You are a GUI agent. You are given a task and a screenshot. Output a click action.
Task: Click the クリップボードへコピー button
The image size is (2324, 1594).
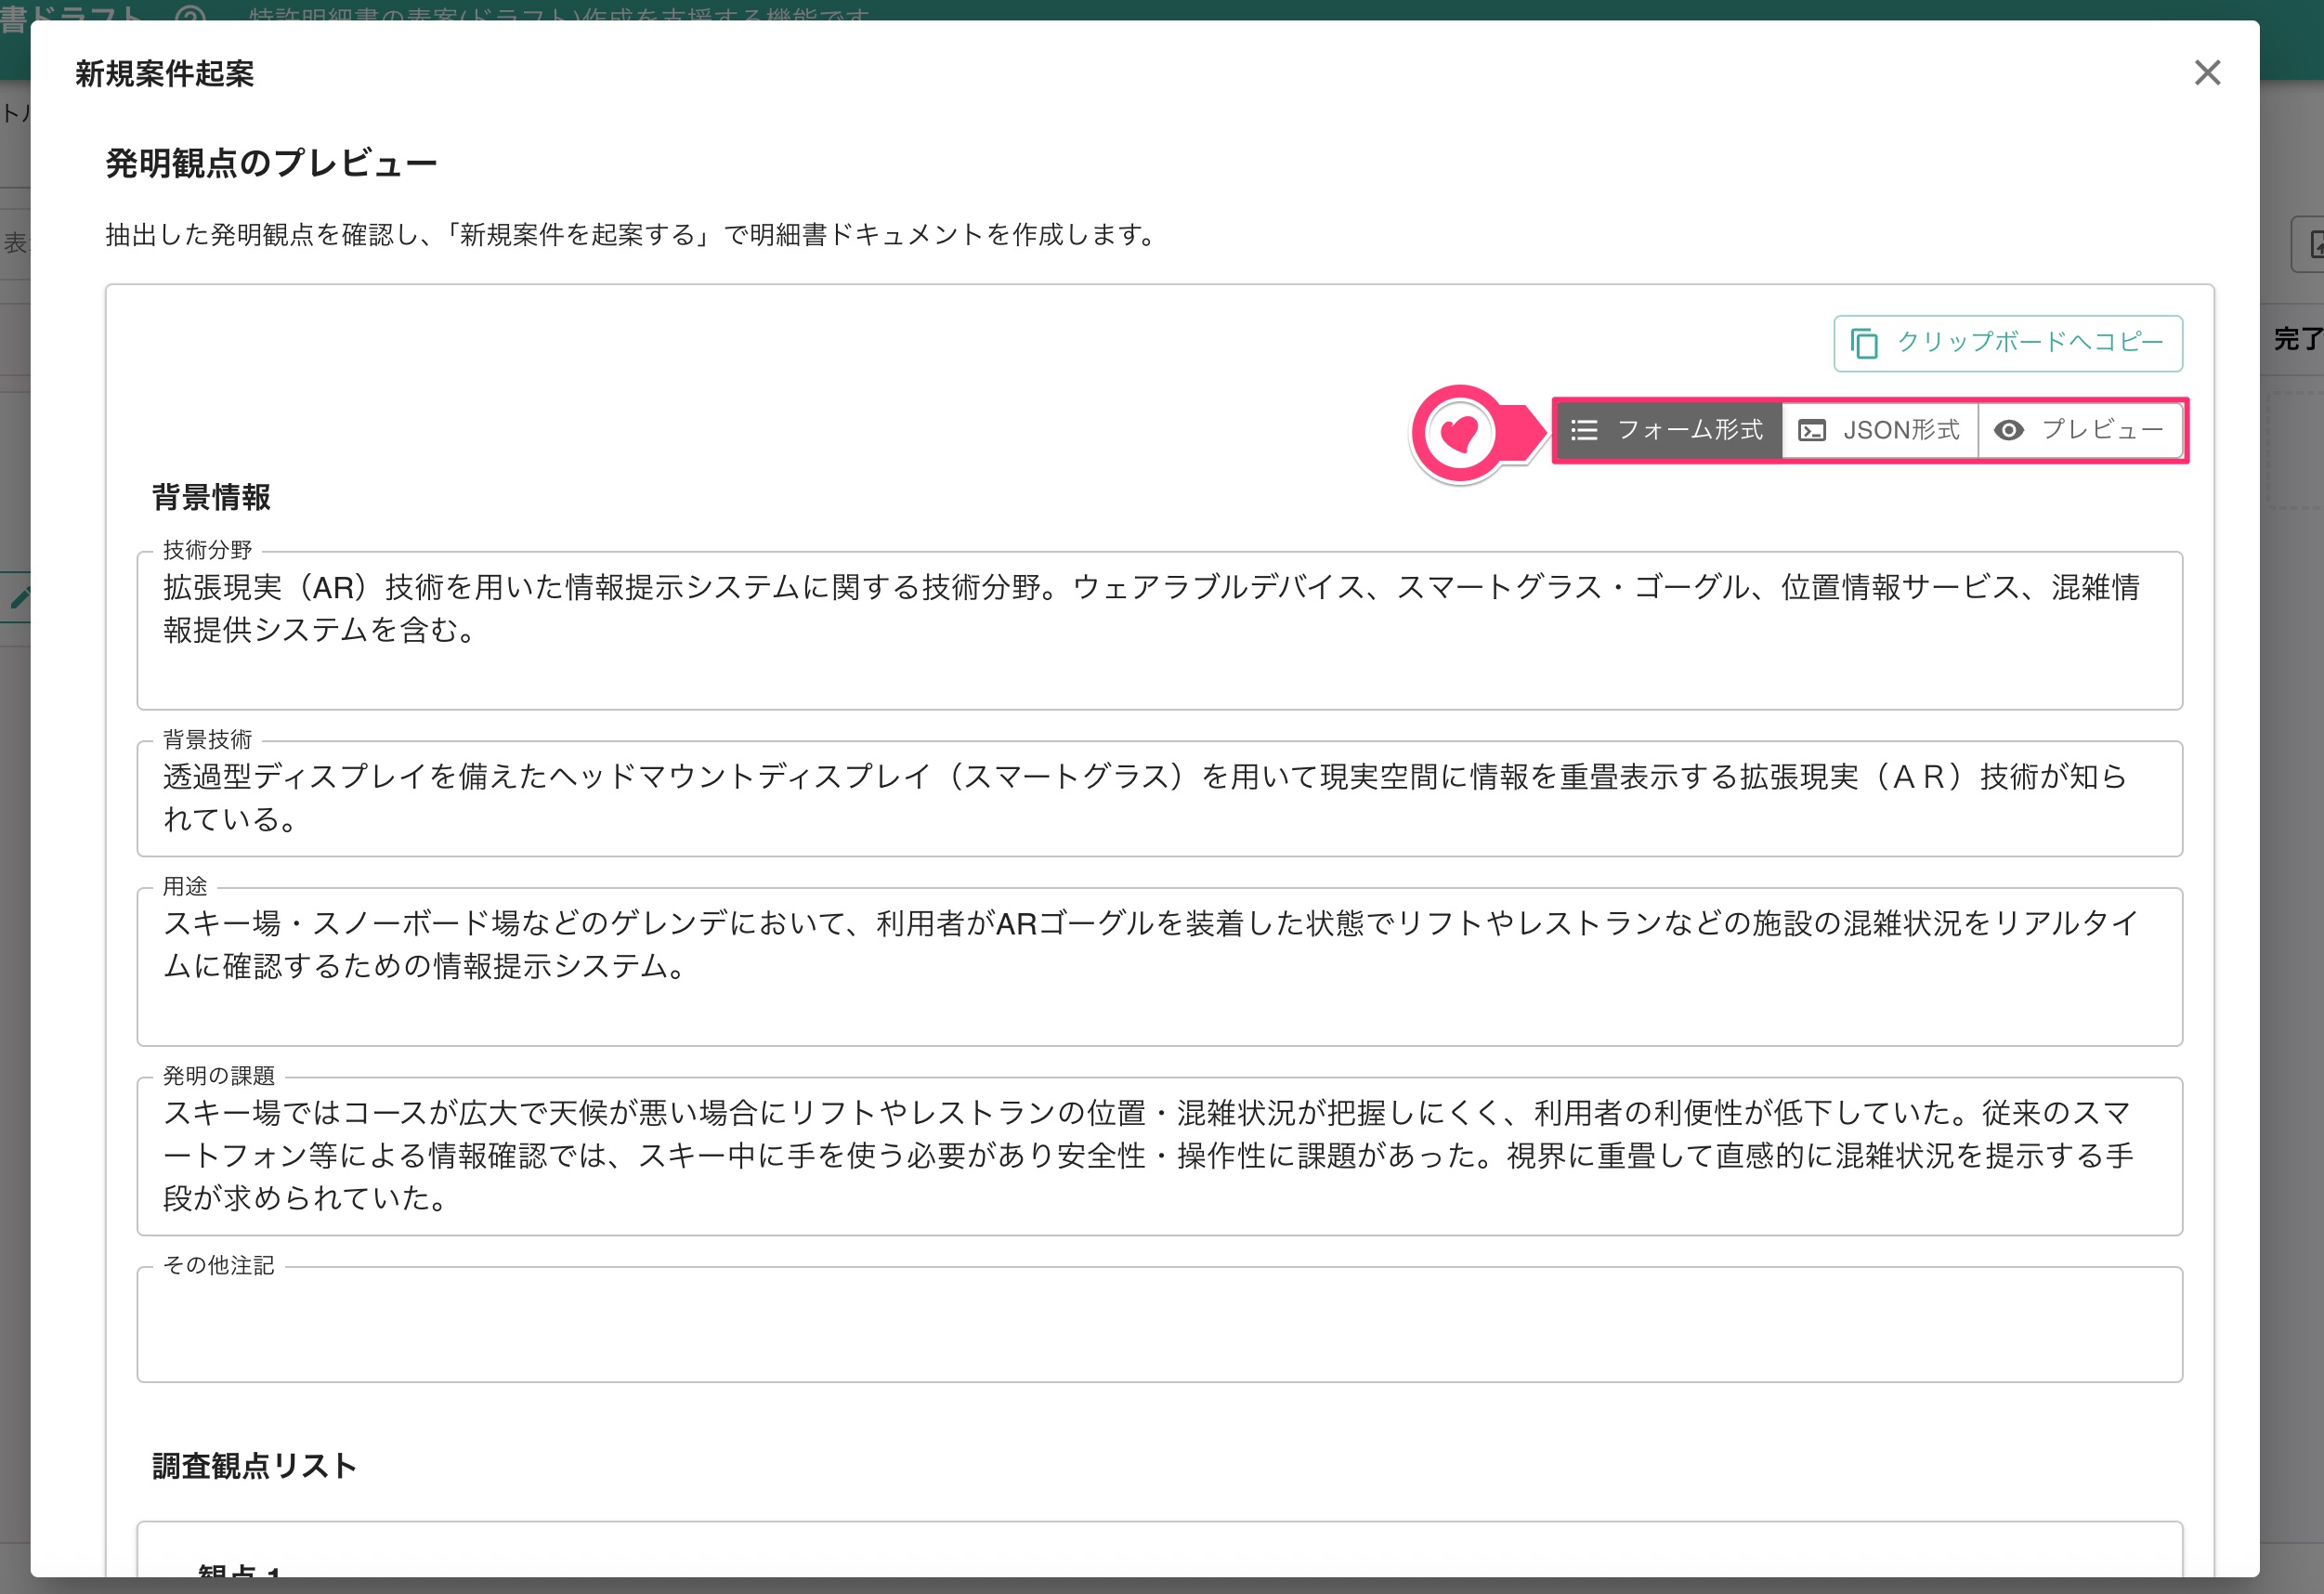2008,343
